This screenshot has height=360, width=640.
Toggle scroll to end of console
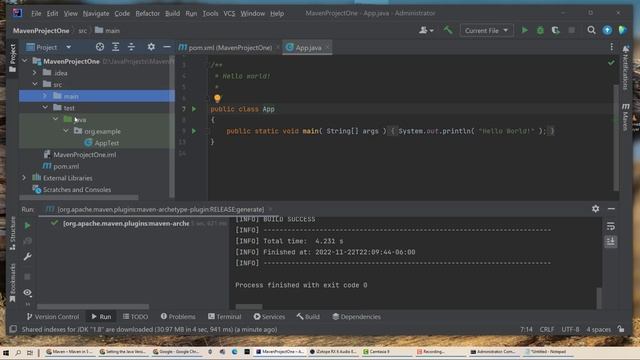611,242
